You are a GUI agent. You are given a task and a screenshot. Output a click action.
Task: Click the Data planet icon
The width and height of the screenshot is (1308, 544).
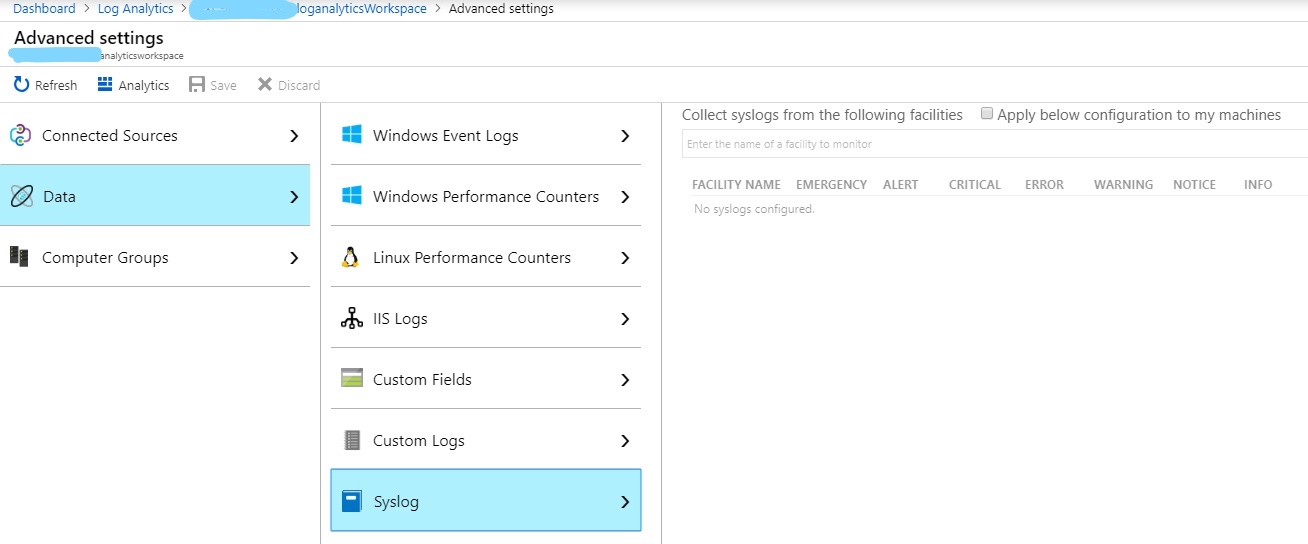pyautogui.click(x=22, y=197)
